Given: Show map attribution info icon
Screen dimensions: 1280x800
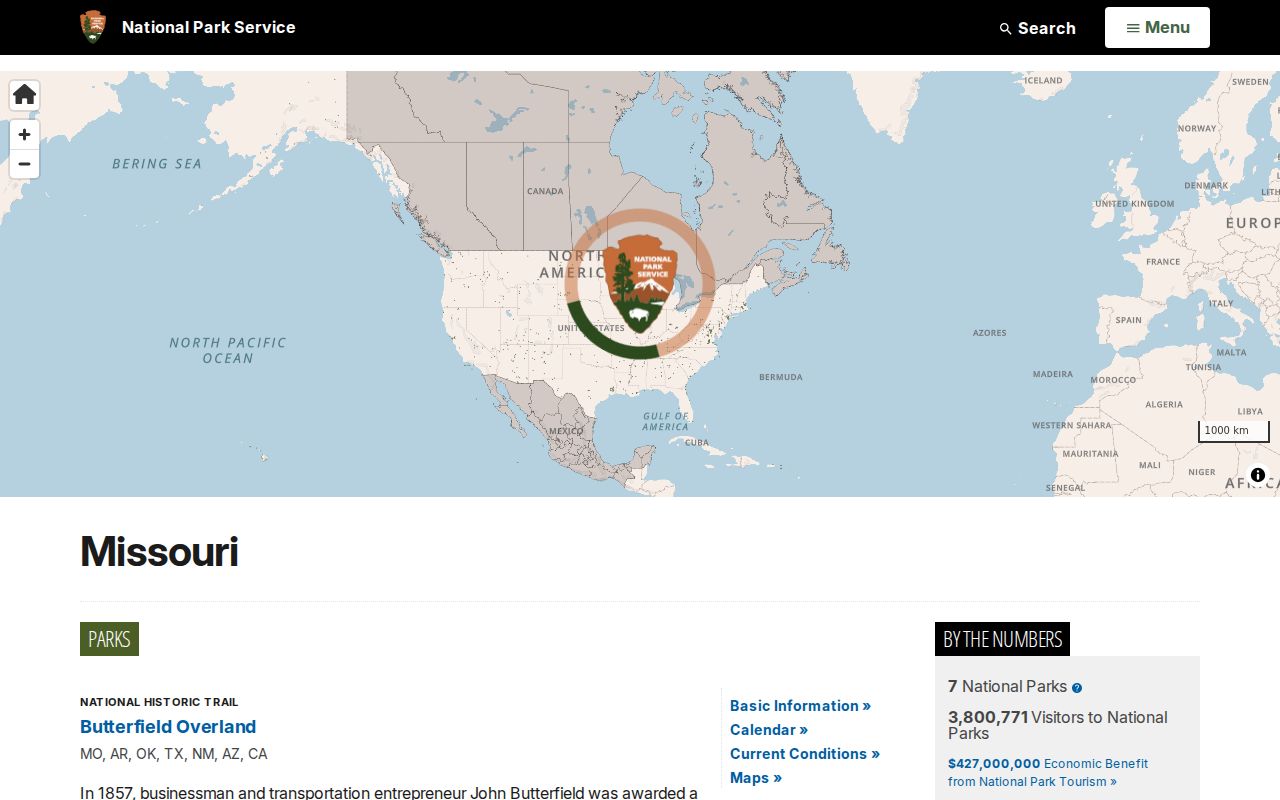Looking at the screenshot, I should click(x=1258, y=475).
